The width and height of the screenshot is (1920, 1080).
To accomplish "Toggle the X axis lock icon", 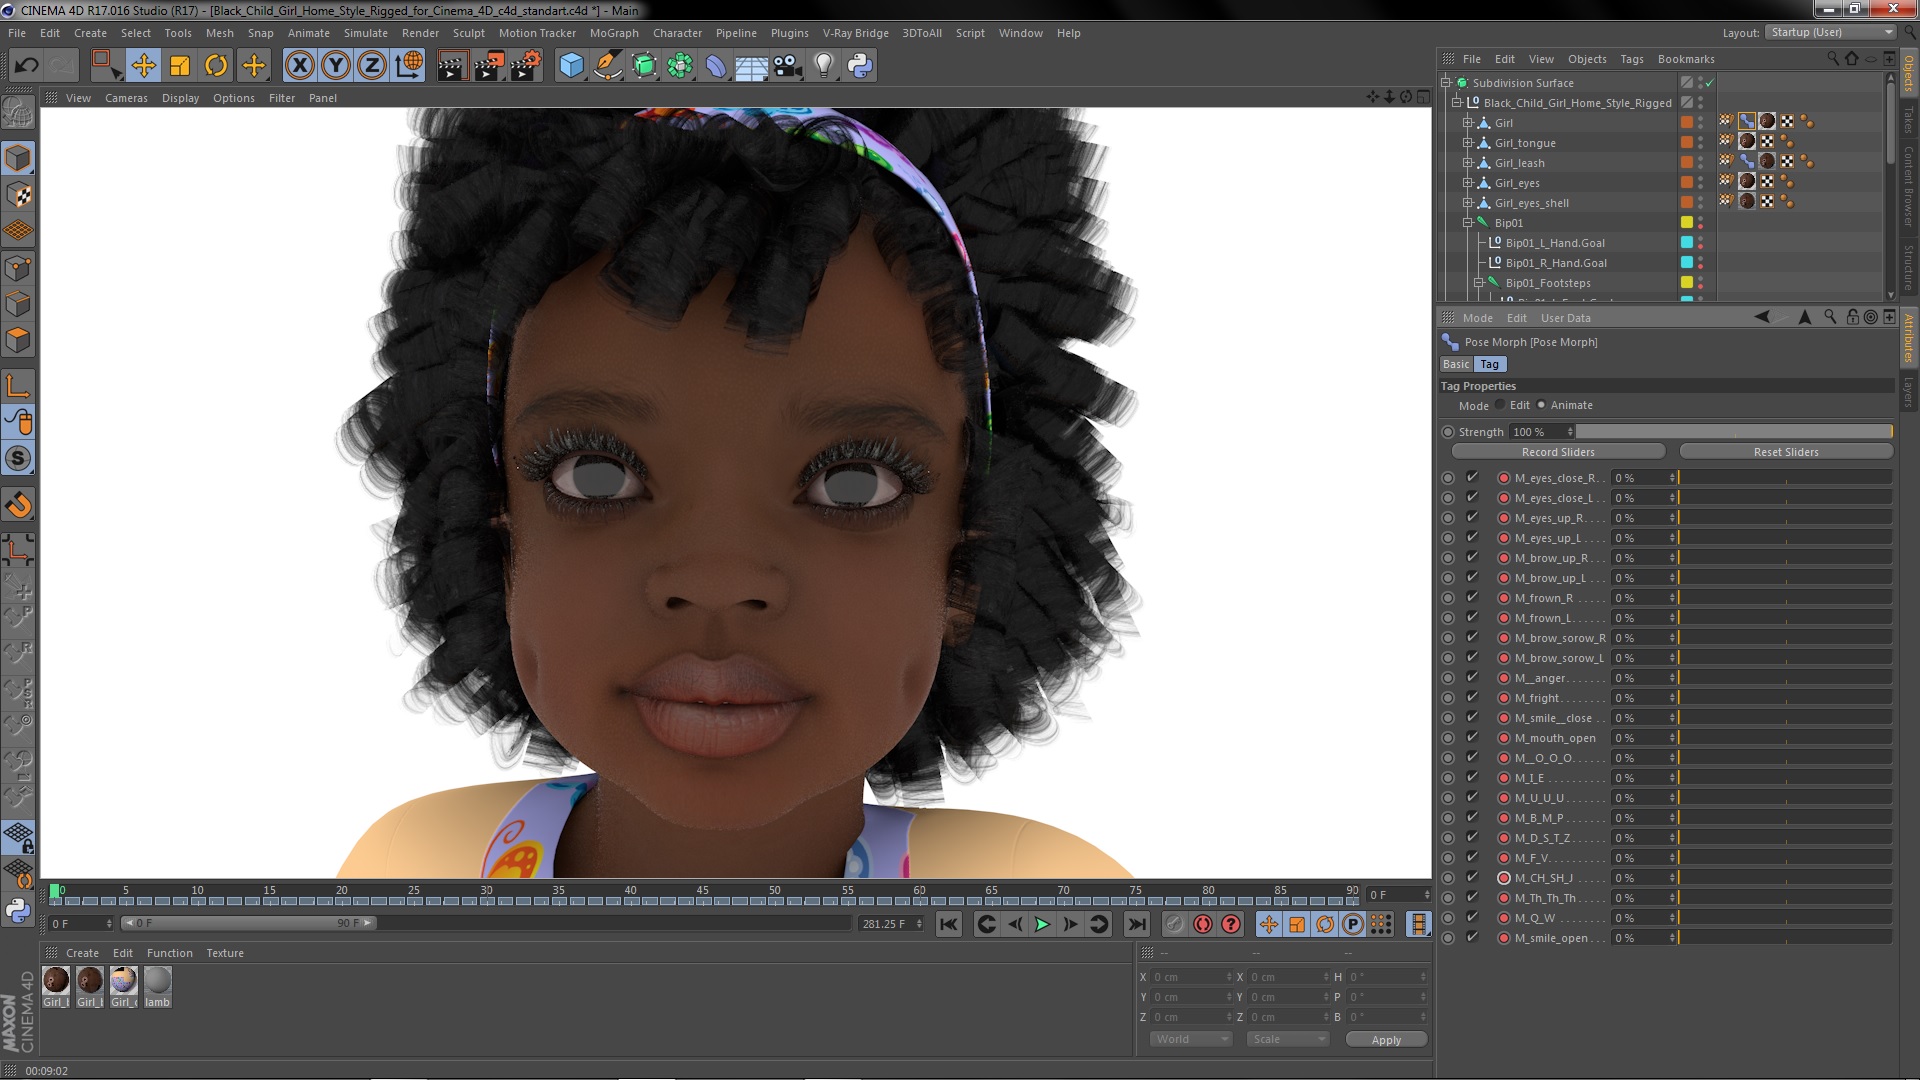I will (299, 66).
